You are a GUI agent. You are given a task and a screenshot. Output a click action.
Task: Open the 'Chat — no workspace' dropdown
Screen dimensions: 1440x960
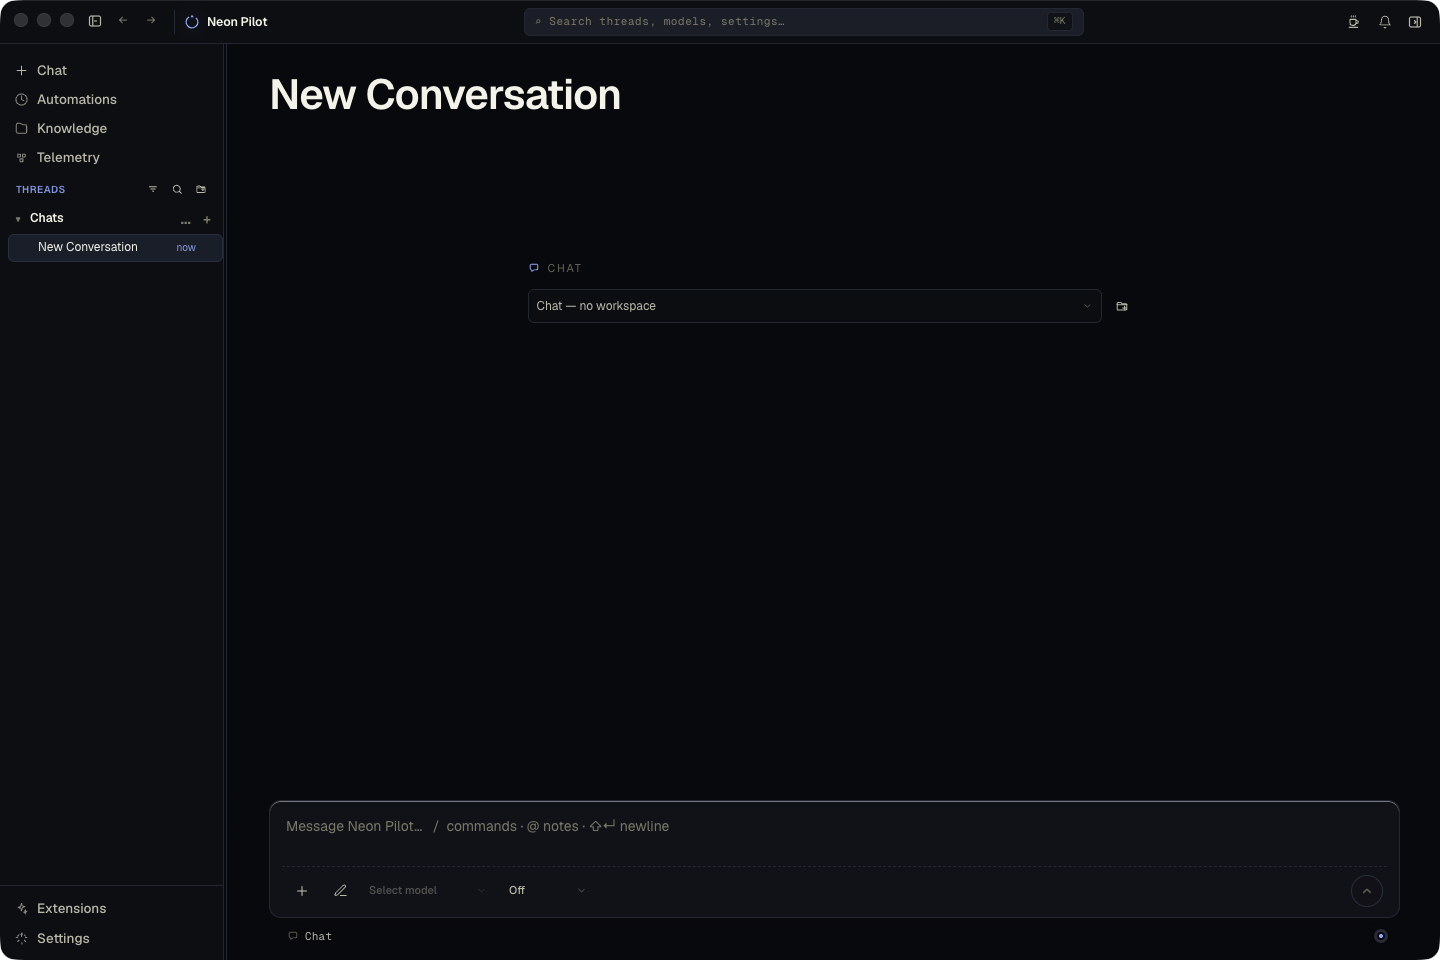pos(814,306)
